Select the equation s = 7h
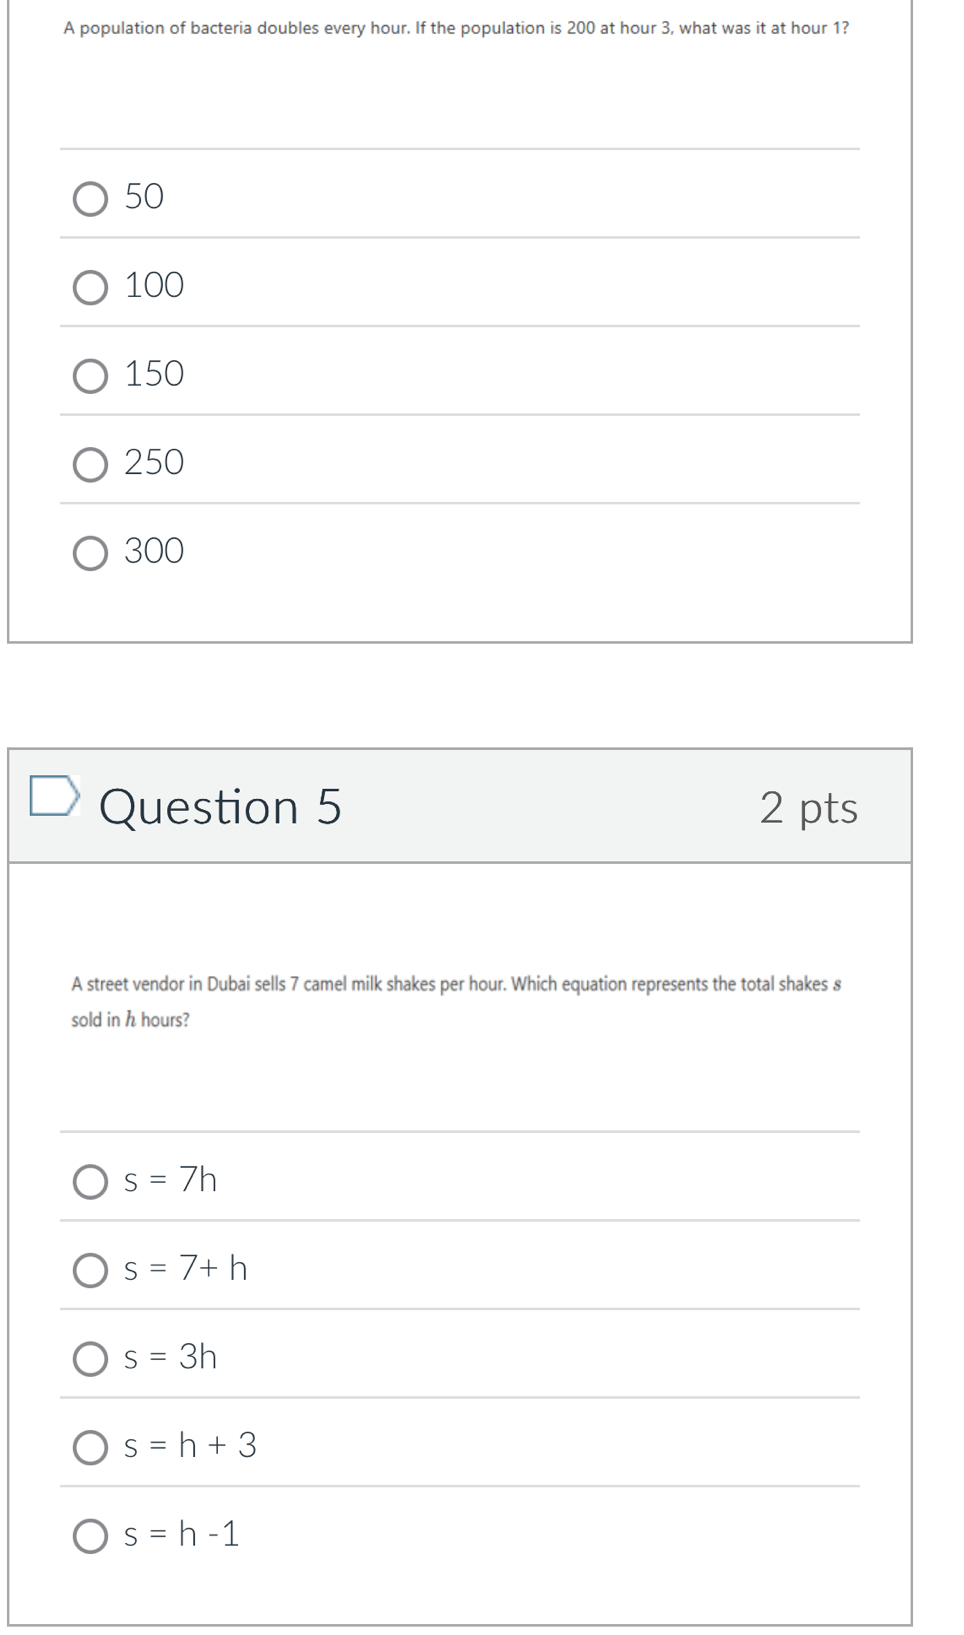The image size is (964, 1635). coord(90,1182)
